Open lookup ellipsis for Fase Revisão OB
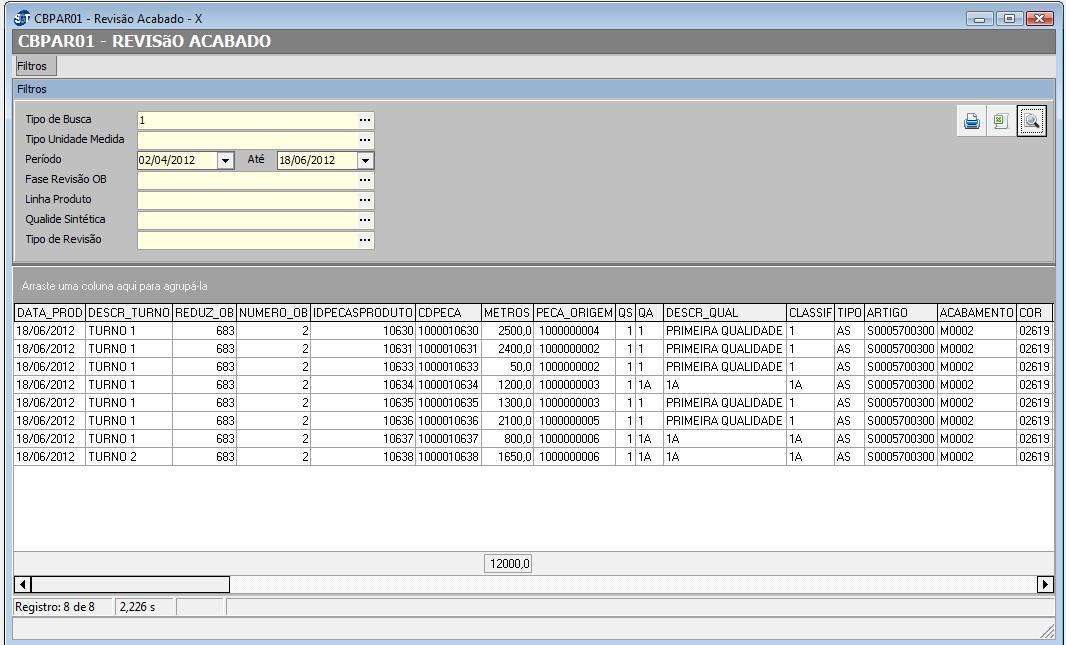 click(365, 180)
